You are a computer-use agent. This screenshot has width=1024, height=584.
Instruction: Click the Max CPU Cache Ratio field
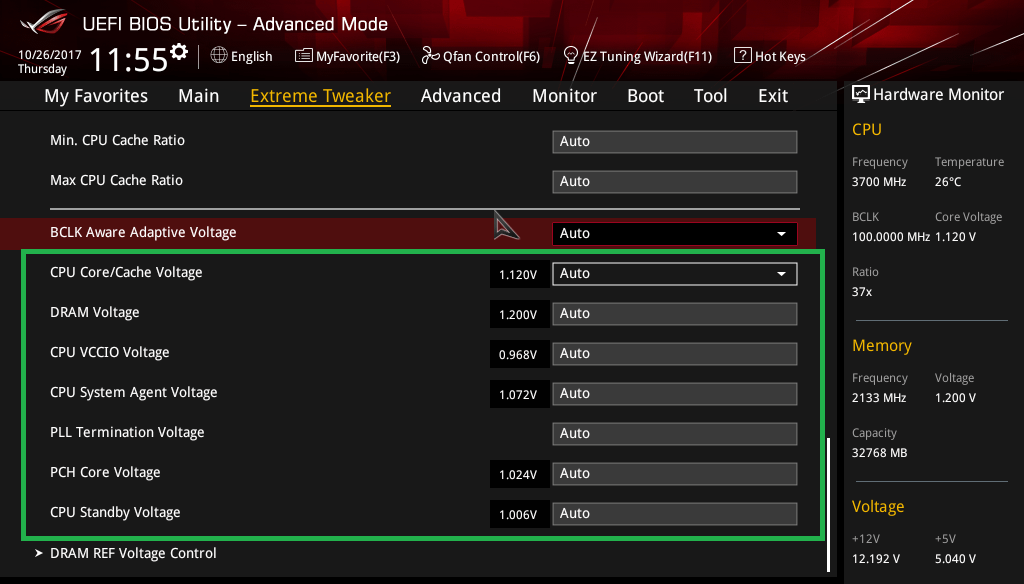click(x=675, y=182)
